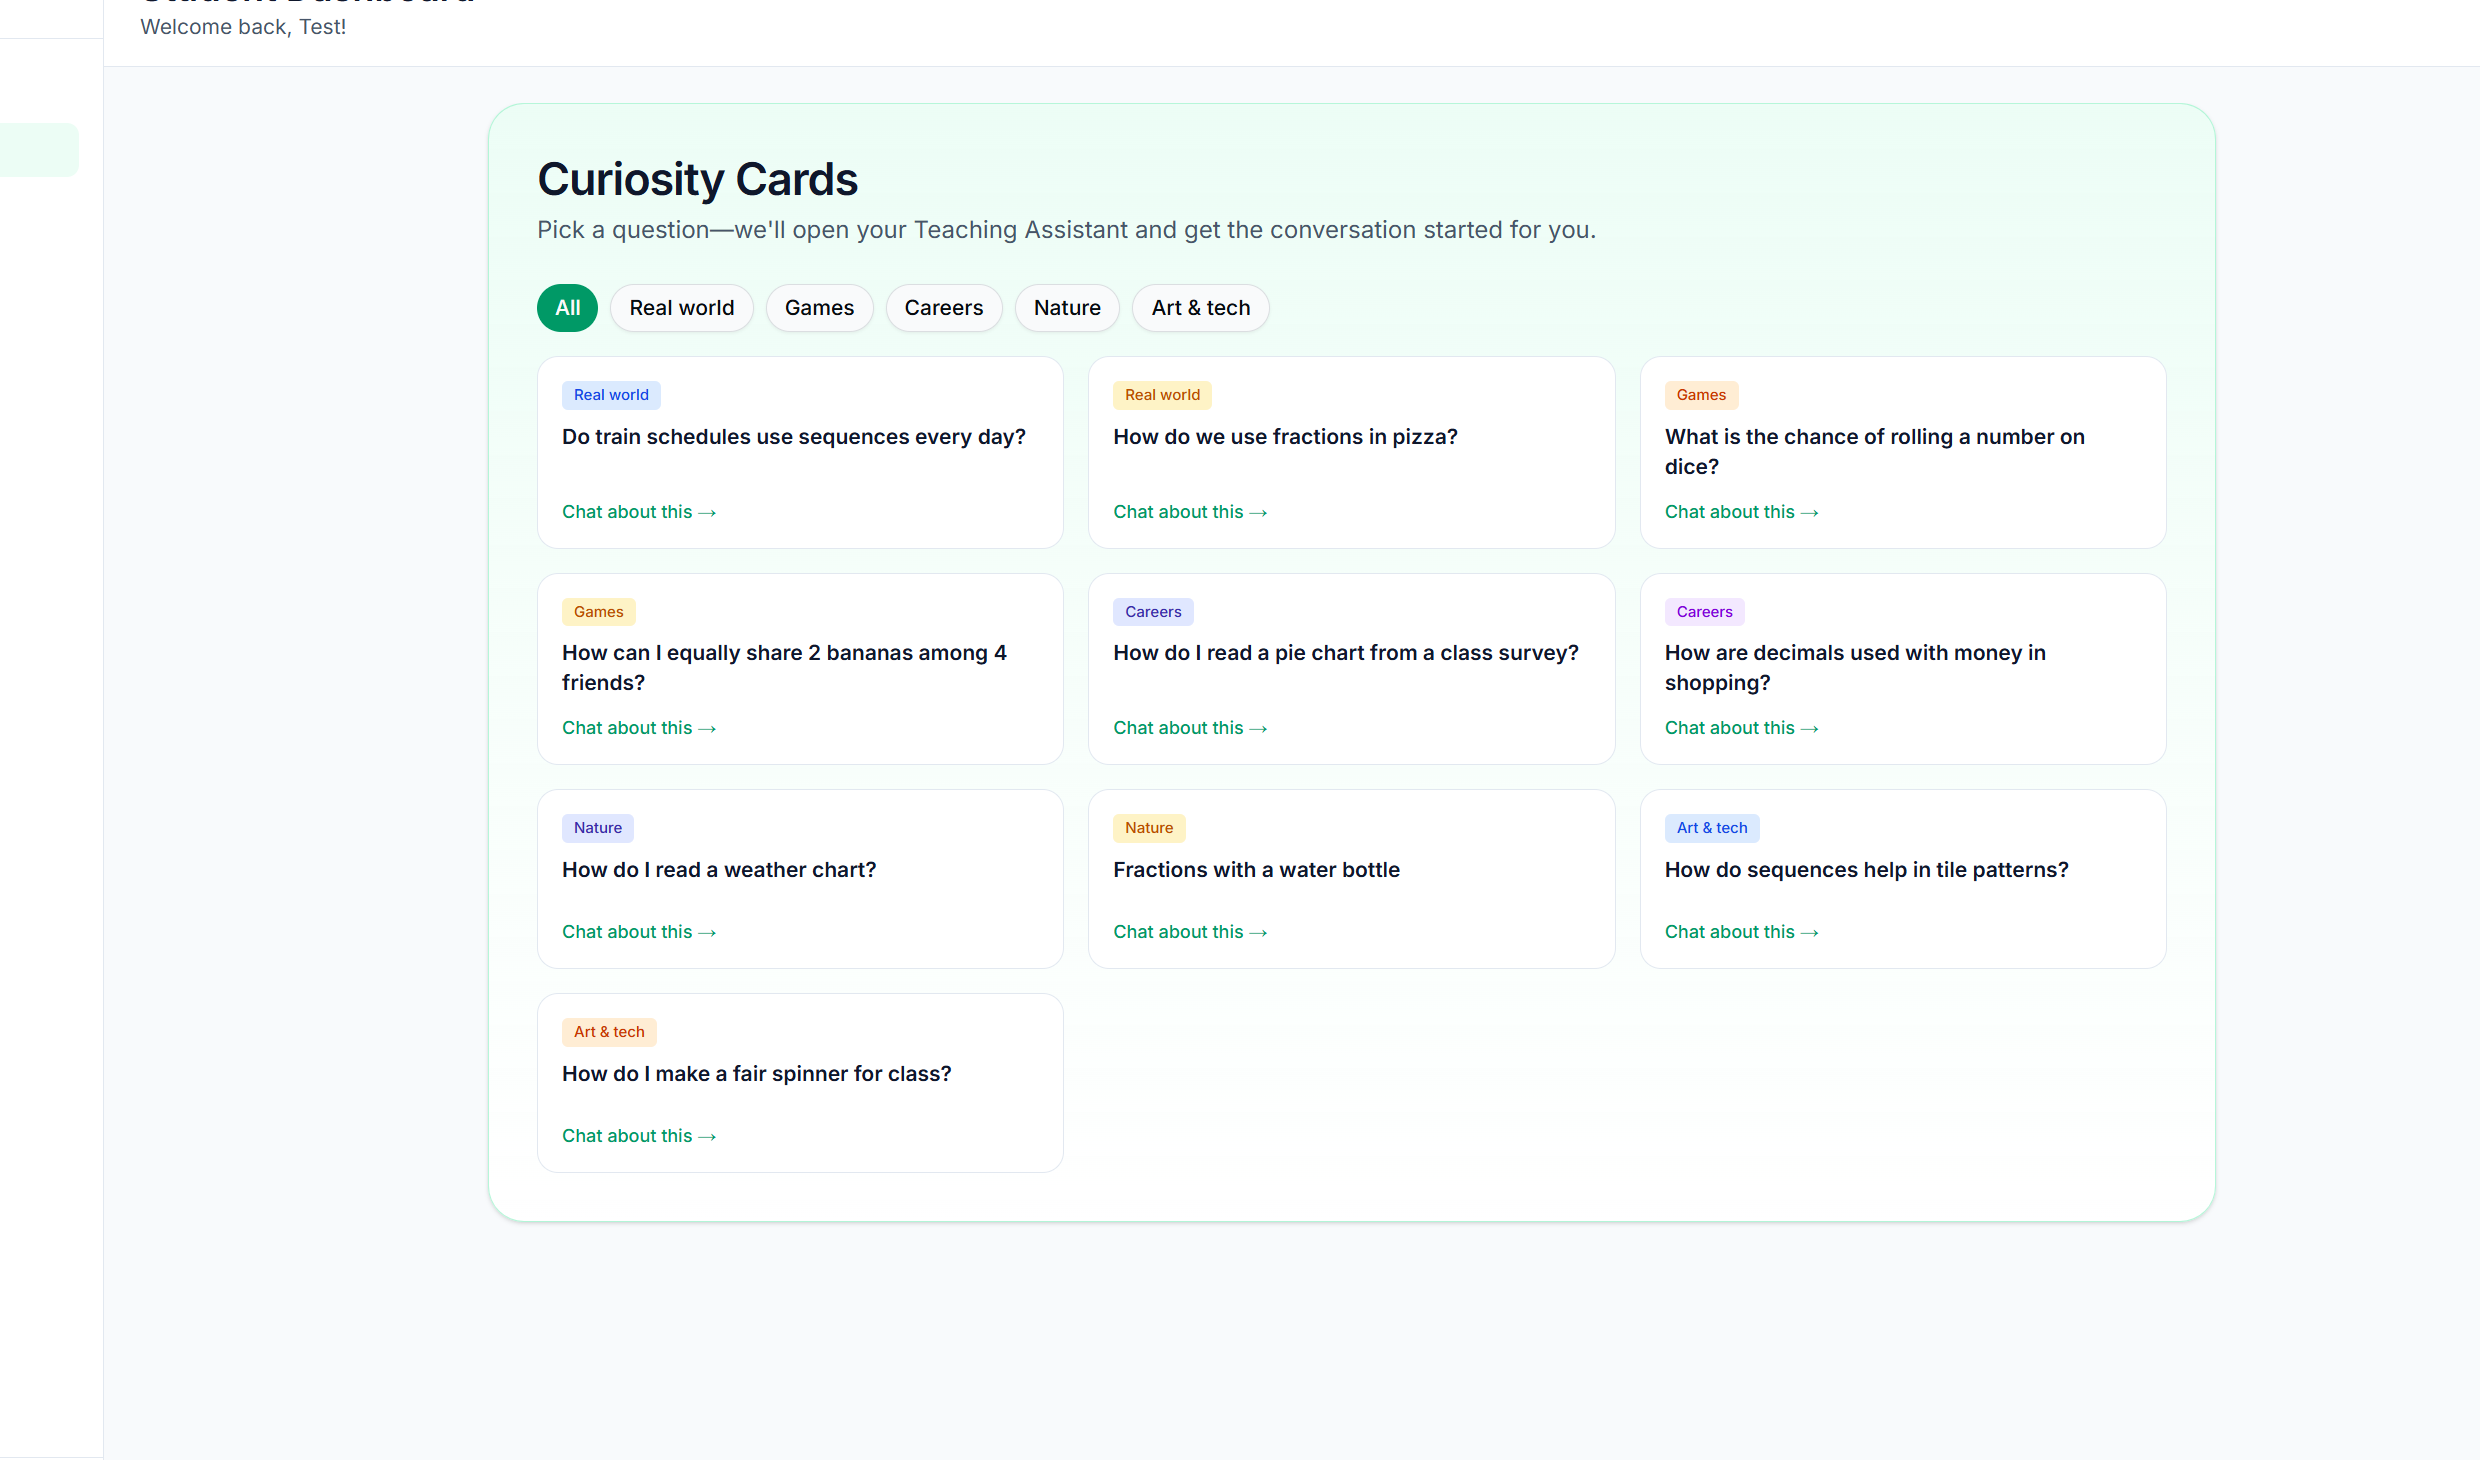
Task: Filter cards by Games
Action: pyautogui.click(x=819, y=308)
